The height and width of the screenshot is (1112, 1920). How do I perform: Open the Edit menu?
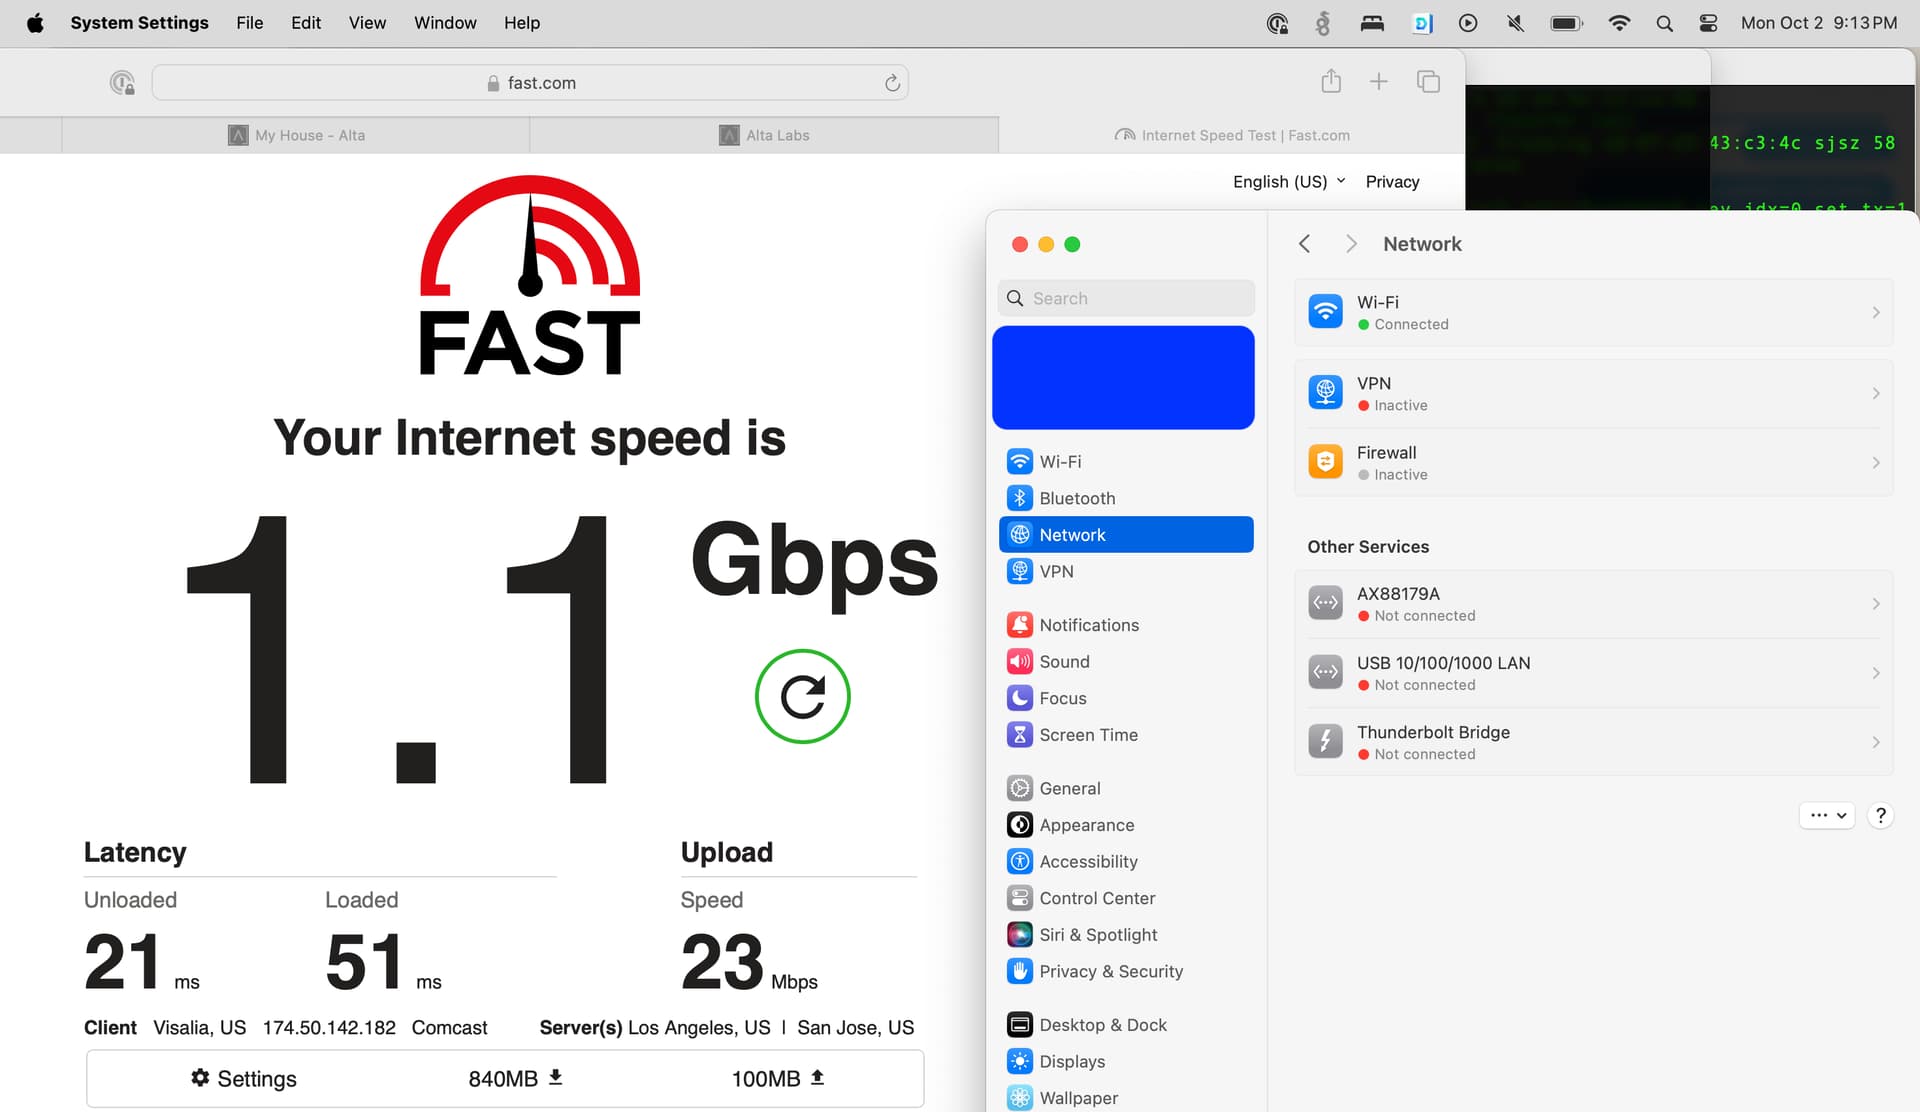pos(306,23)
